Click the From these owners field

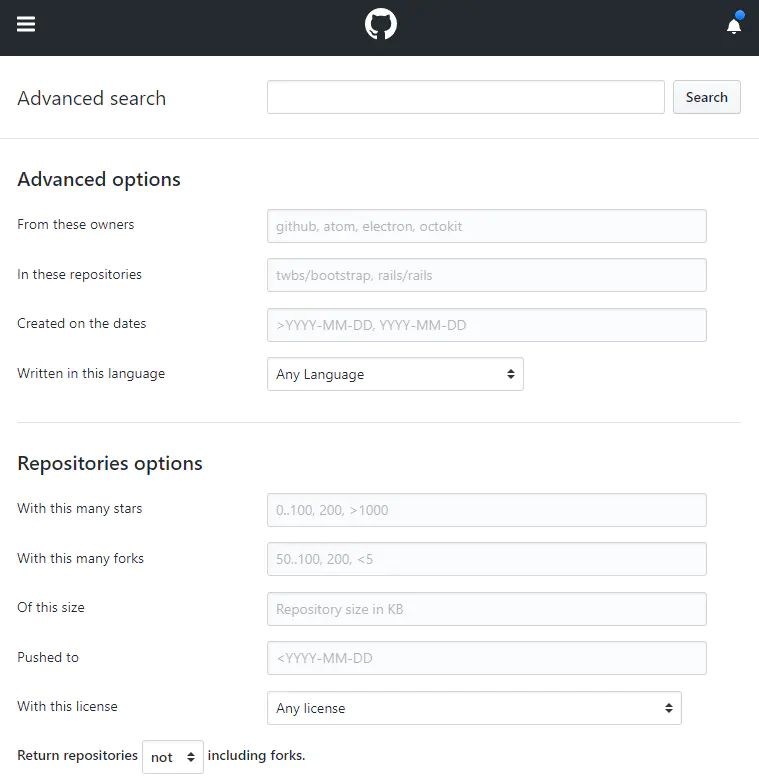[486, 226]
